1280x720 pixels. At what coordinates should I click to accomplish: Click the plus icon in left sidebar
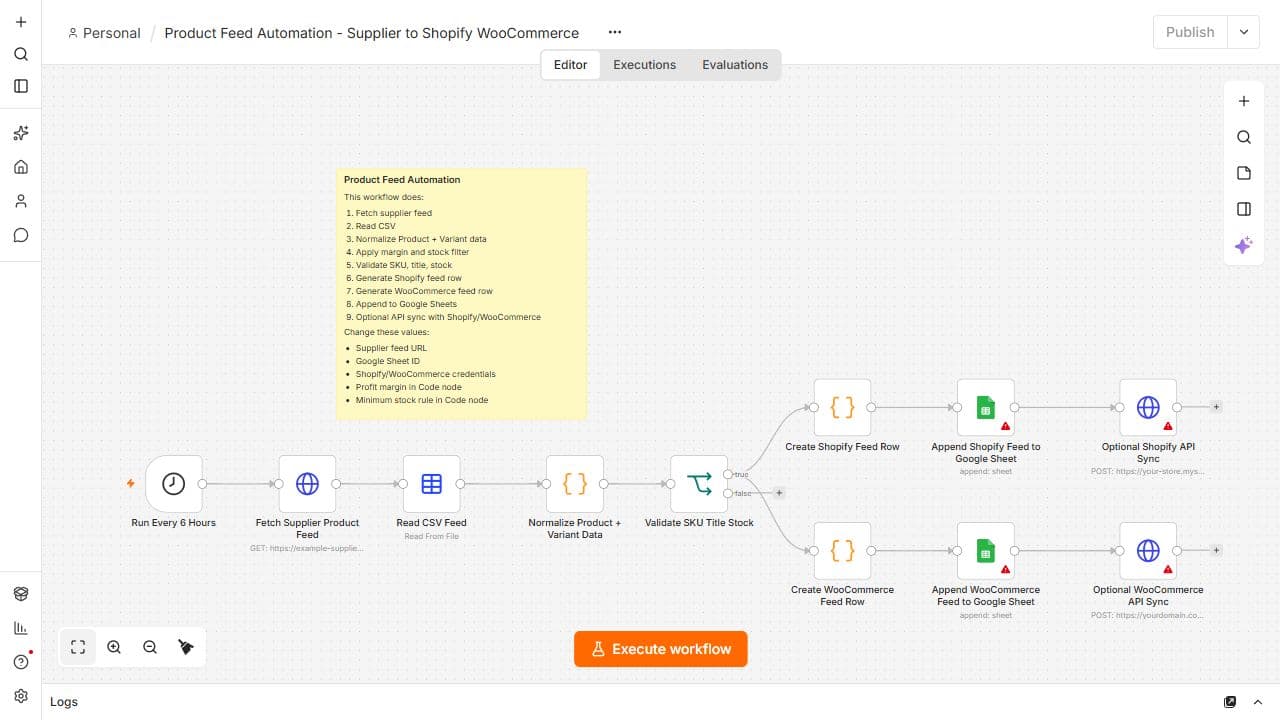coord(21,22)
